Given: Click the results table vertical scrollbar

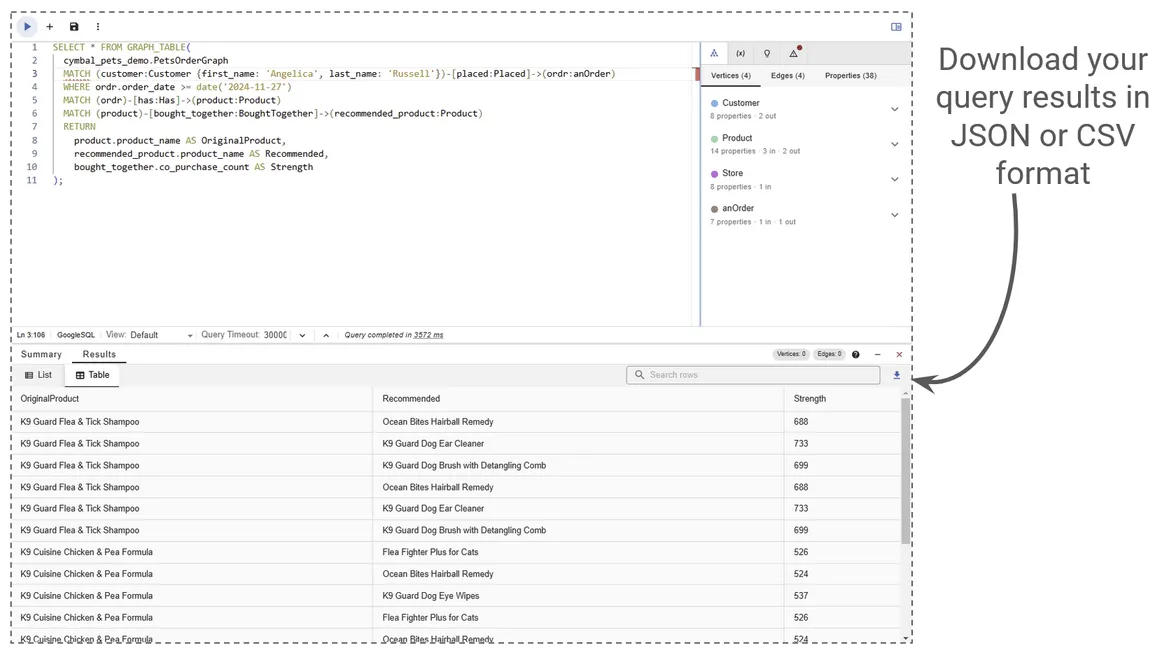Looking at the screenshot, I should [905, 471].
